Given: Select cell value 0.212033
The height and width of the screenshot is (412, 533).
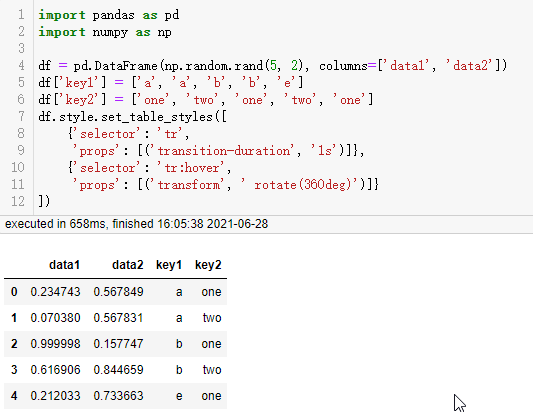Looking at the screenshot, I should point(55,396).
